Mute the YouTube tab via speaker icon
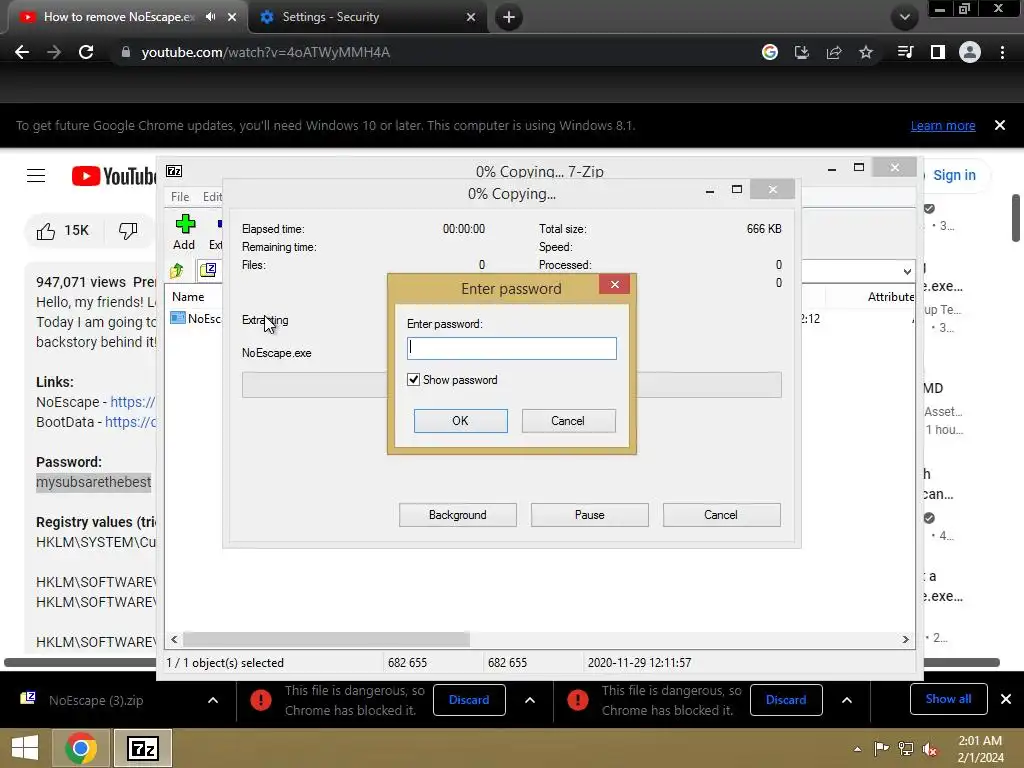 click(x=210, y=17)
